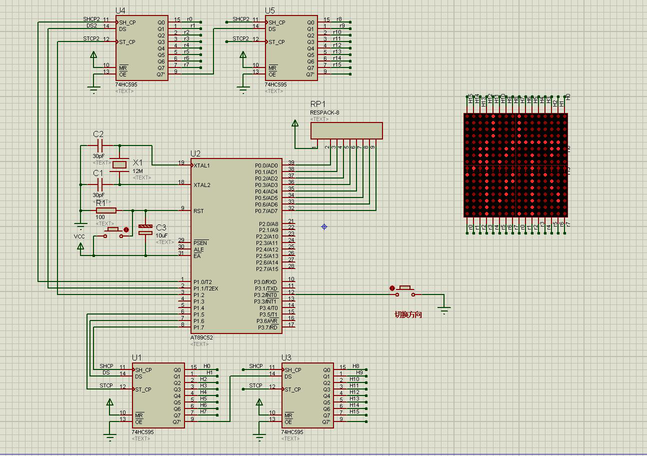Click the SHCP net label at U1
Image resolution: width=647 pixels, height=456 pixels.
(x=106, y=366)
